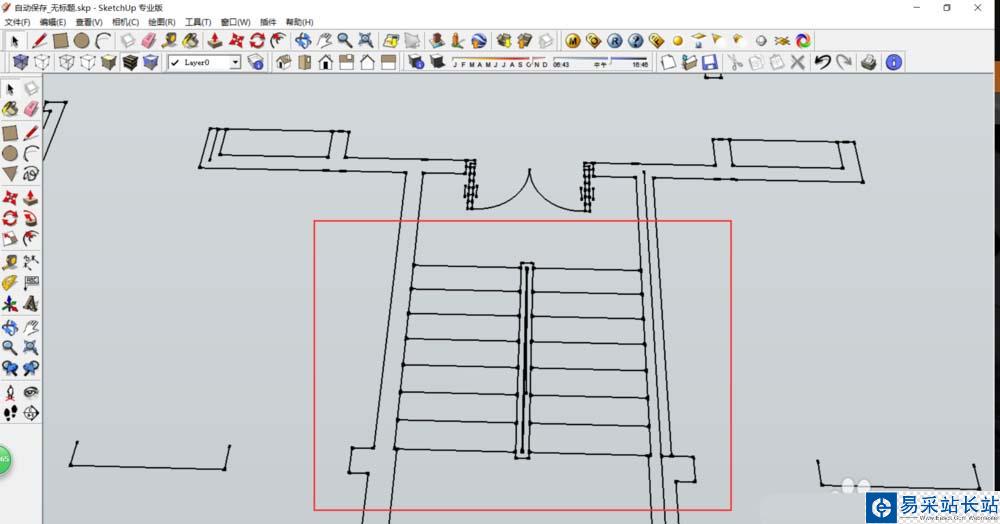The width and height of the screenshot is (1000, 524).
Task: Select the Orbit tool in top toolbar
Action: point(303,41)
